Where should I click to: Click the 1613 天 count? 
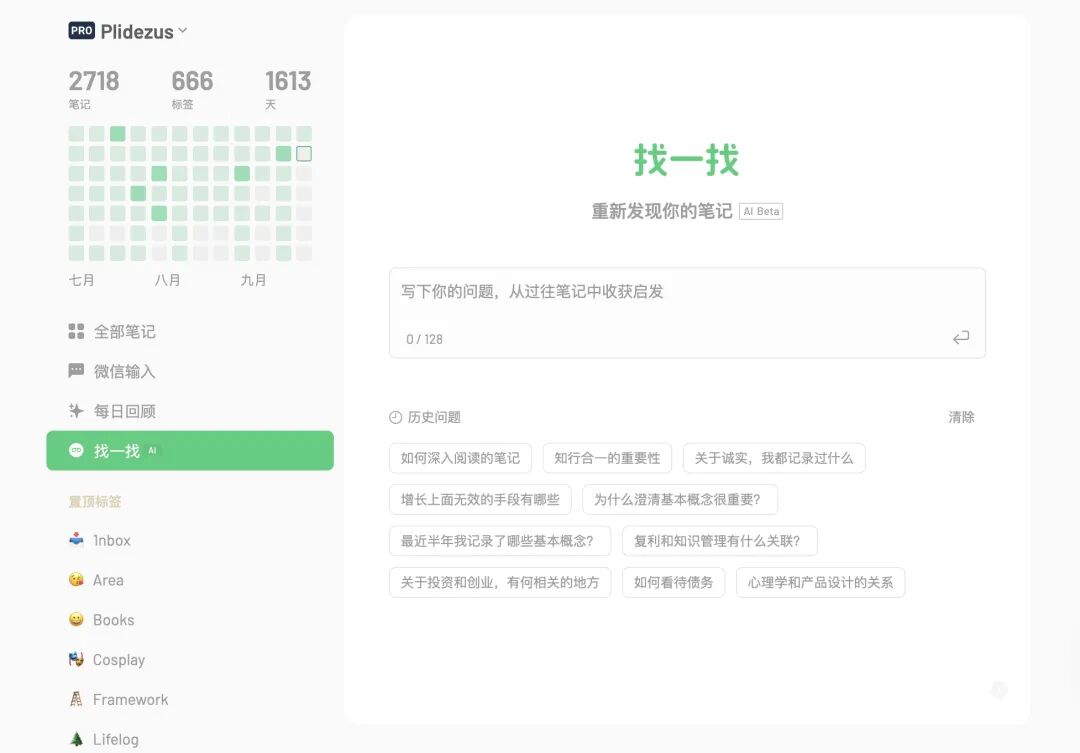(x=288, y=90)
